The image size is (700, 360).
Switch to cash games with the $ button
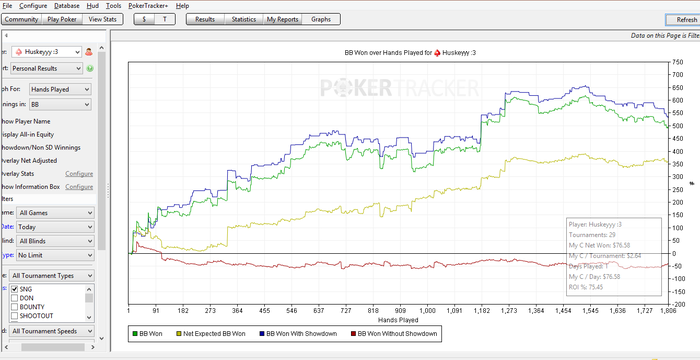pos(144,19)
